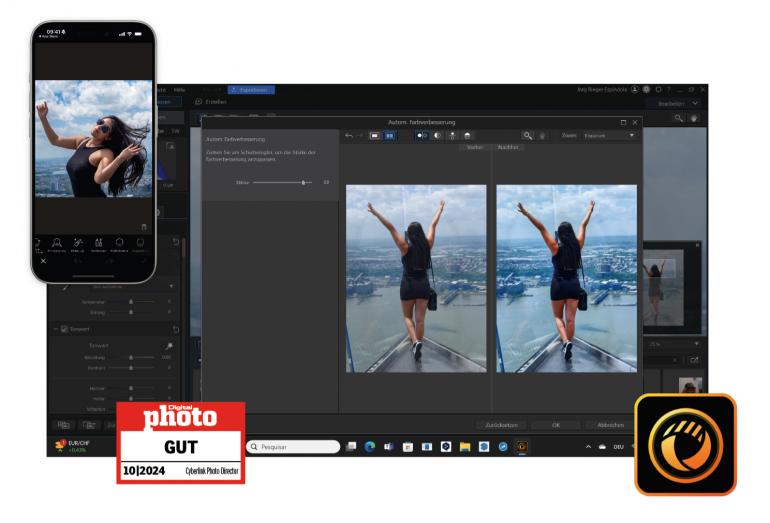Open Zoom dropdown showing Einpassen
Image resolution: width=770 pixels, height=523 pixels.
click(609, 136)
